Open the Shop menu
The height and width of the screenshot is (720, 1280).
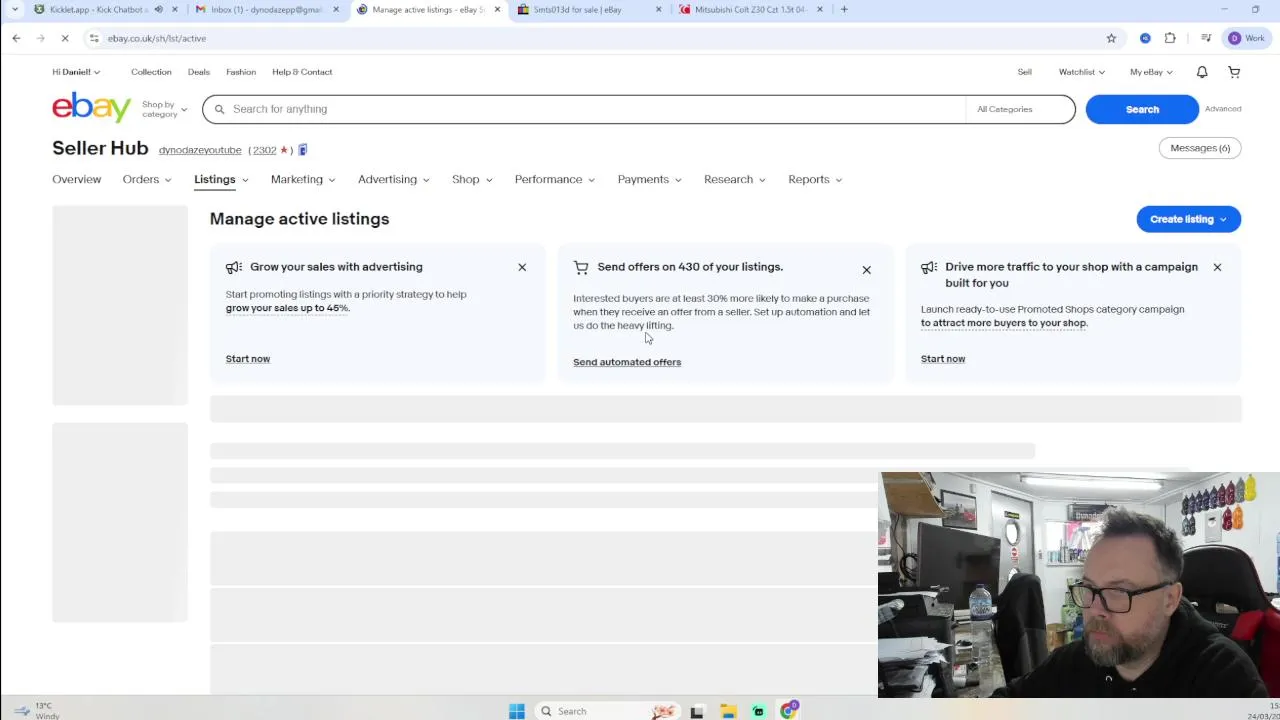point(472,179)
